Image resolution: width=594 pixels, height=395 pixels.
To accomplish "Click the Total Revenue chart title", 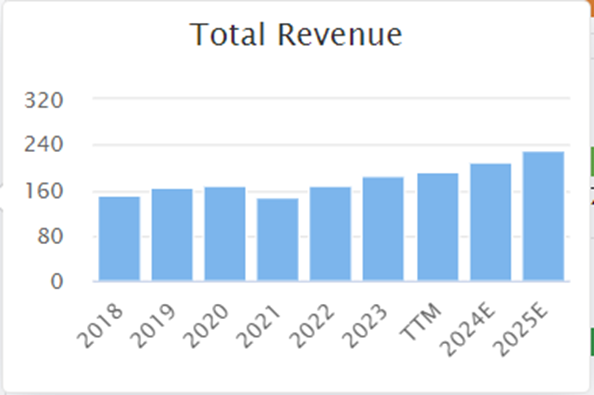I will (296, 35).
